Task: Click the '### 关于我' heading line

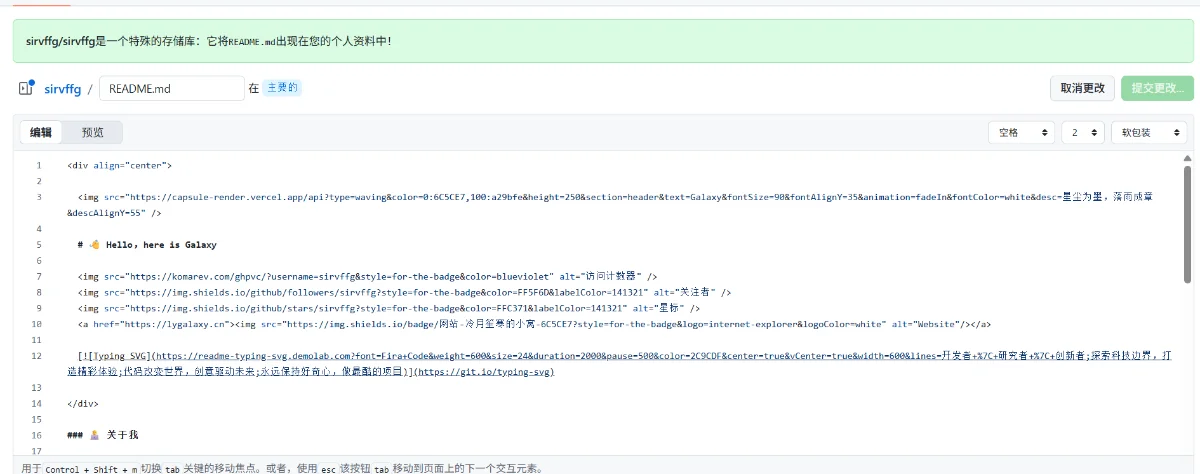Action: [102, 436]
